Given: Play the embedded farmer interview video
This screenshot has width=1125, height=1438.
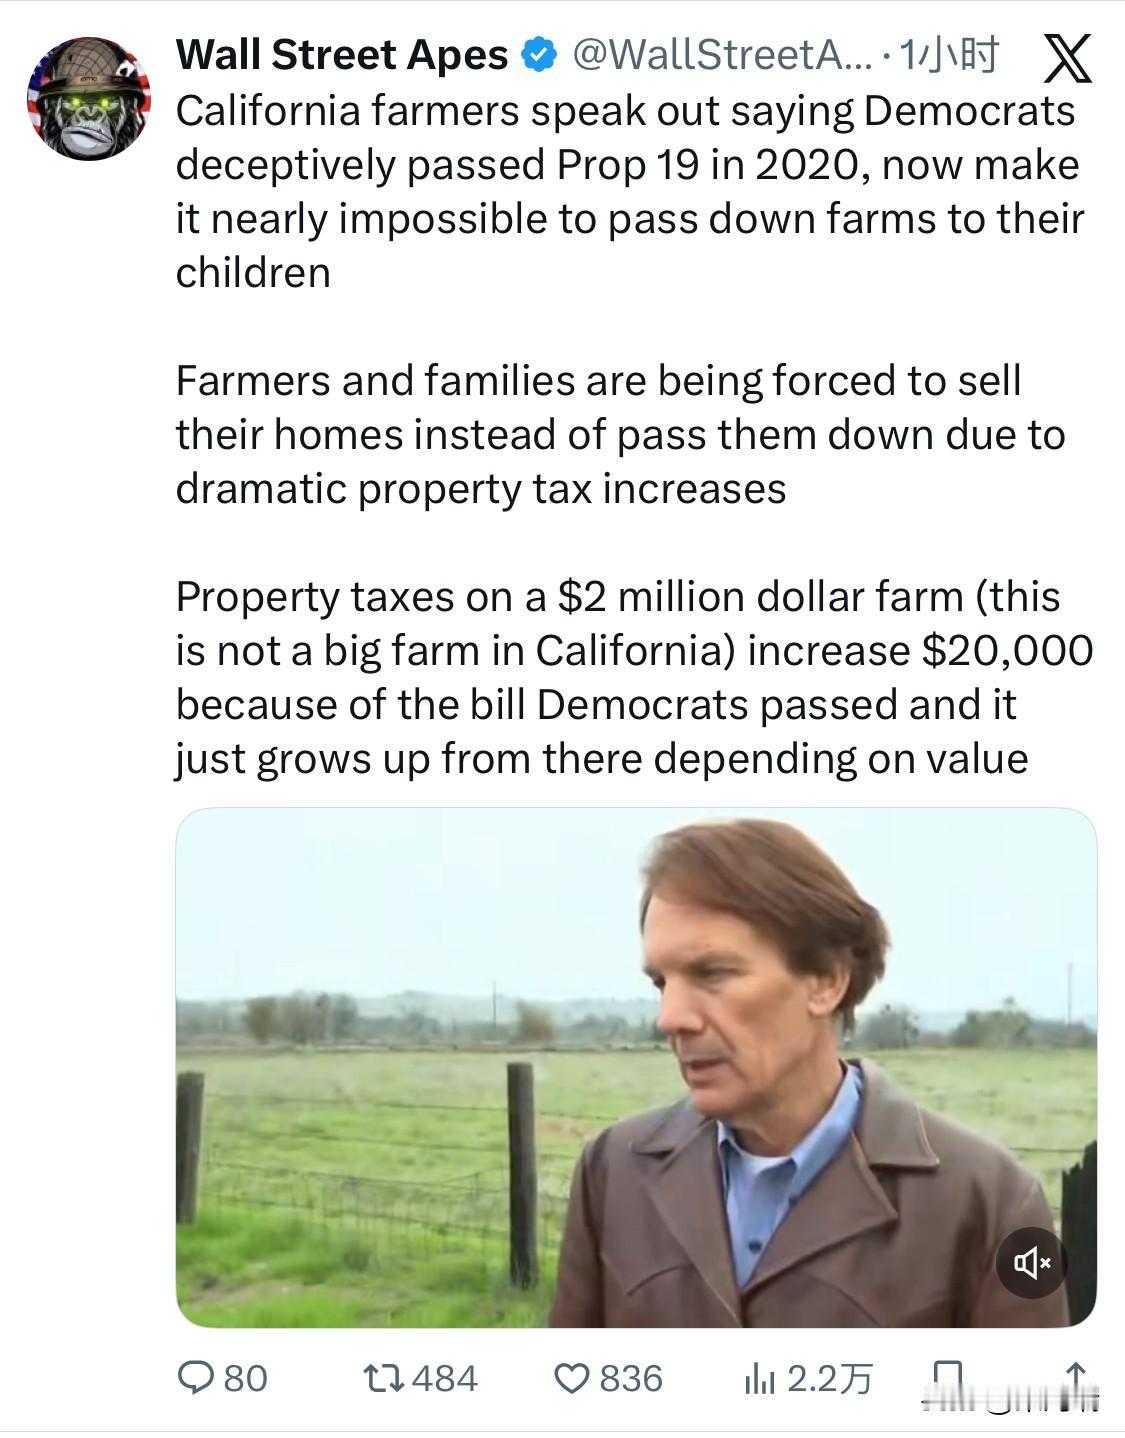Looking at the screenshot, I should tap(636, 1067).
